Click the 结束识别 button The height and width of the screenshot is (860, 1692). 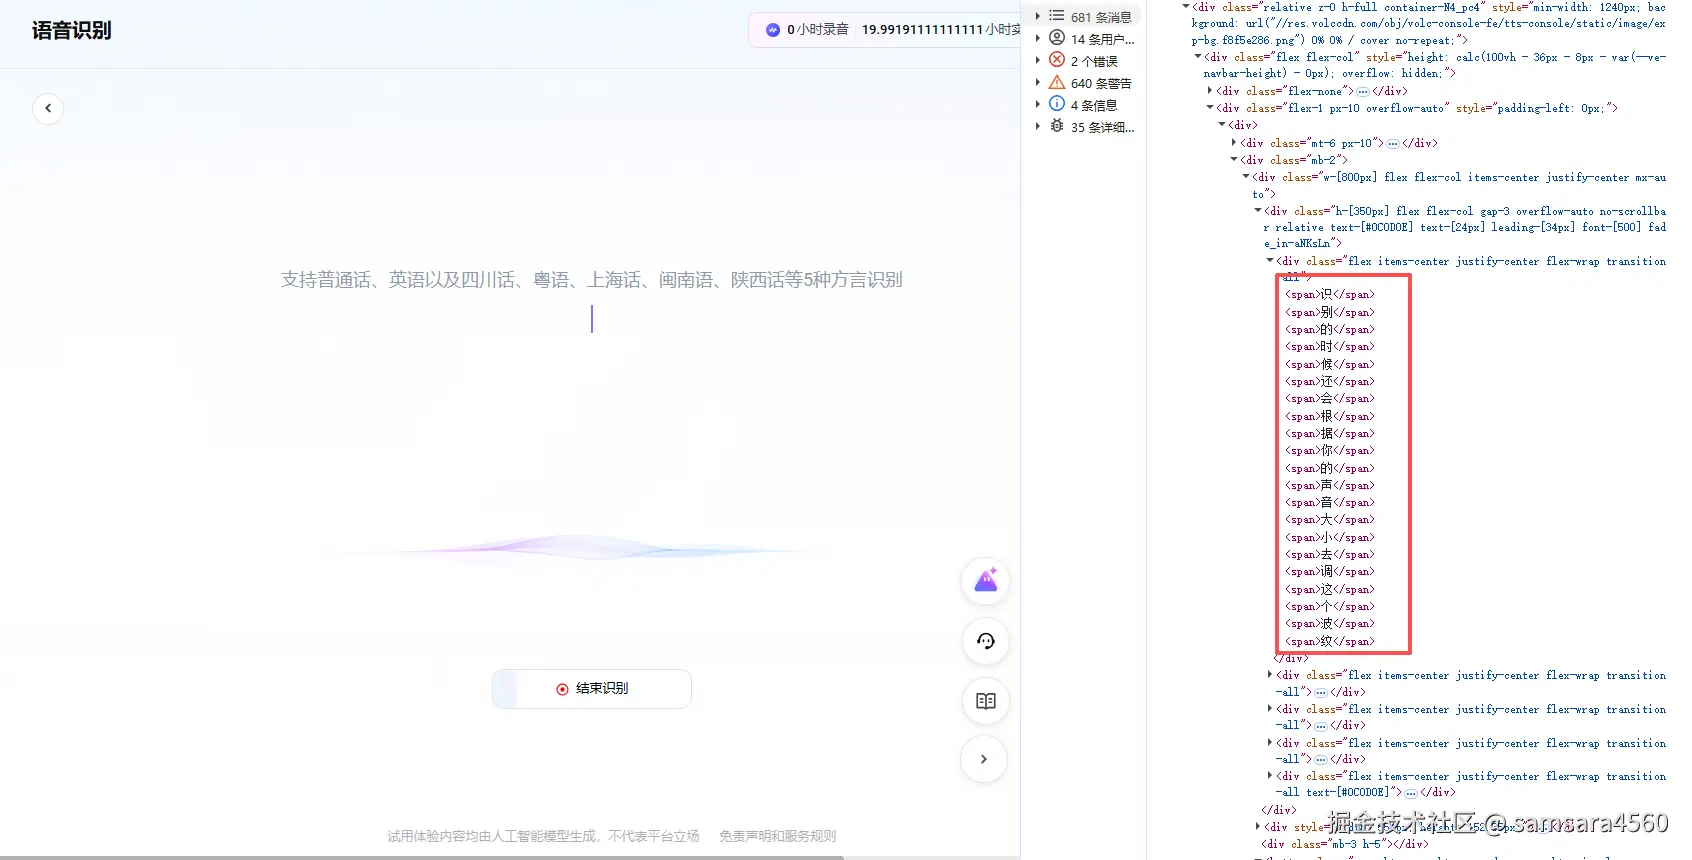[592, 689]
